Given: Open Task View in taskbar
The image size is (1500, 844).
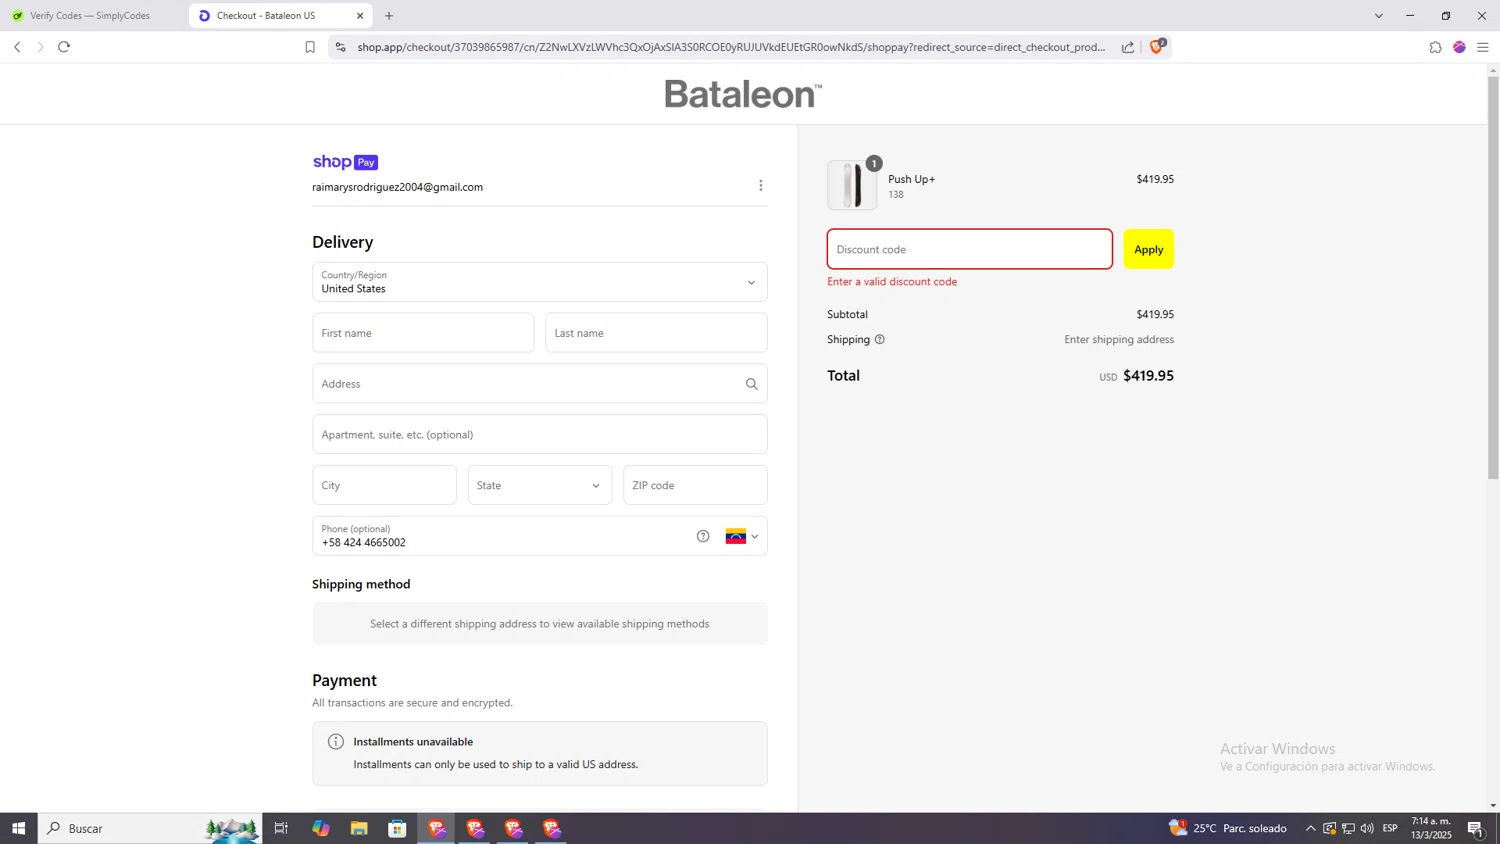Looking at the screenshot, I should pyautogui.click(x=282, y=828).
